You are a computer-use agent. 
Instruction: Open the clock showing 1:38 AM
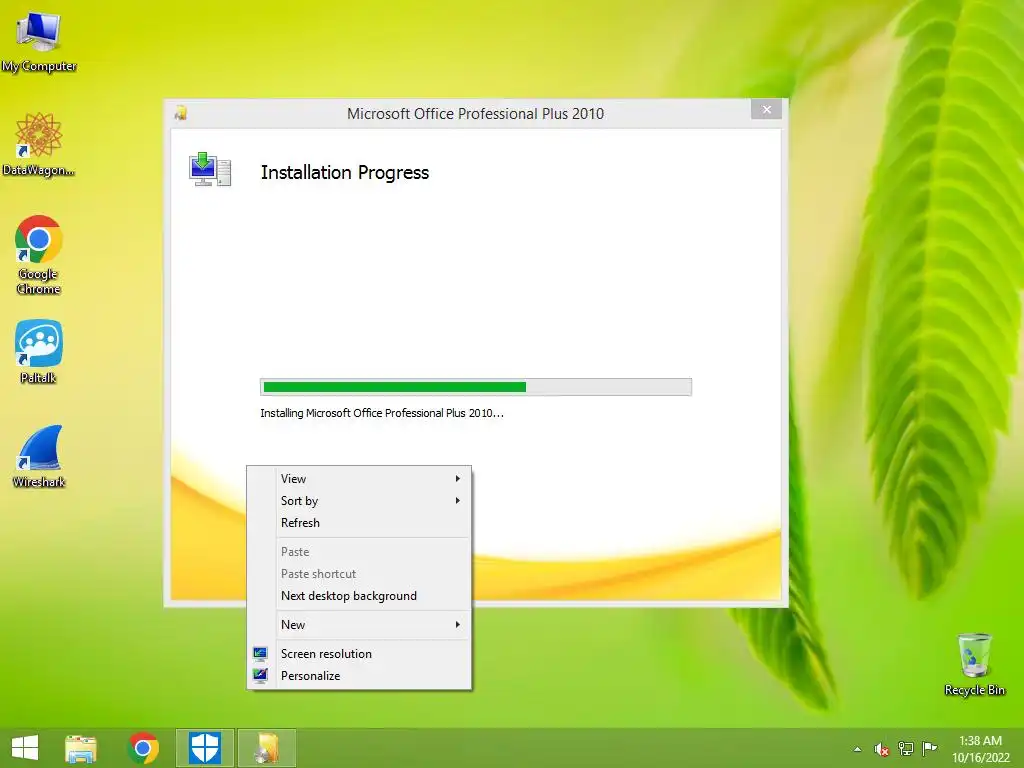(980, 749)
